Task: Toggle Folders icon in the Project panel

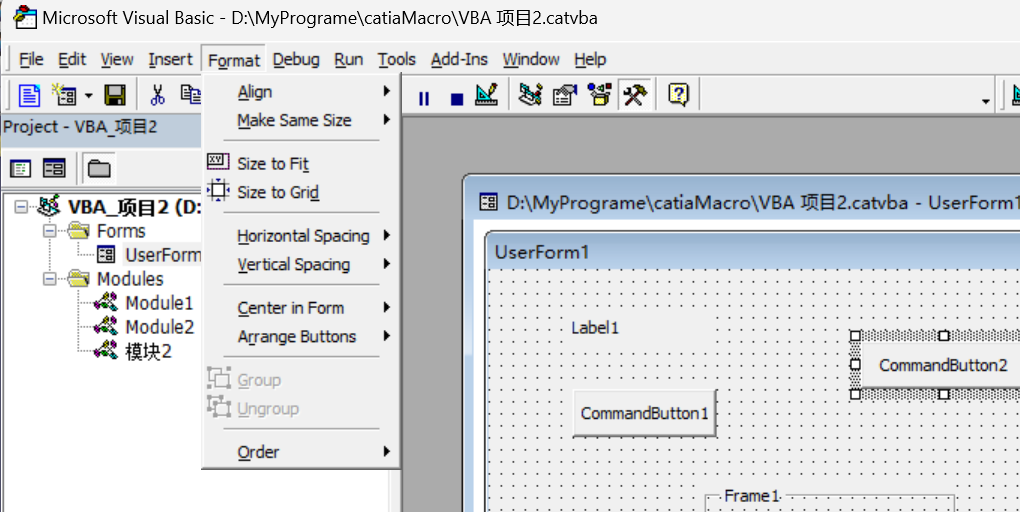Action: point(99,169)
